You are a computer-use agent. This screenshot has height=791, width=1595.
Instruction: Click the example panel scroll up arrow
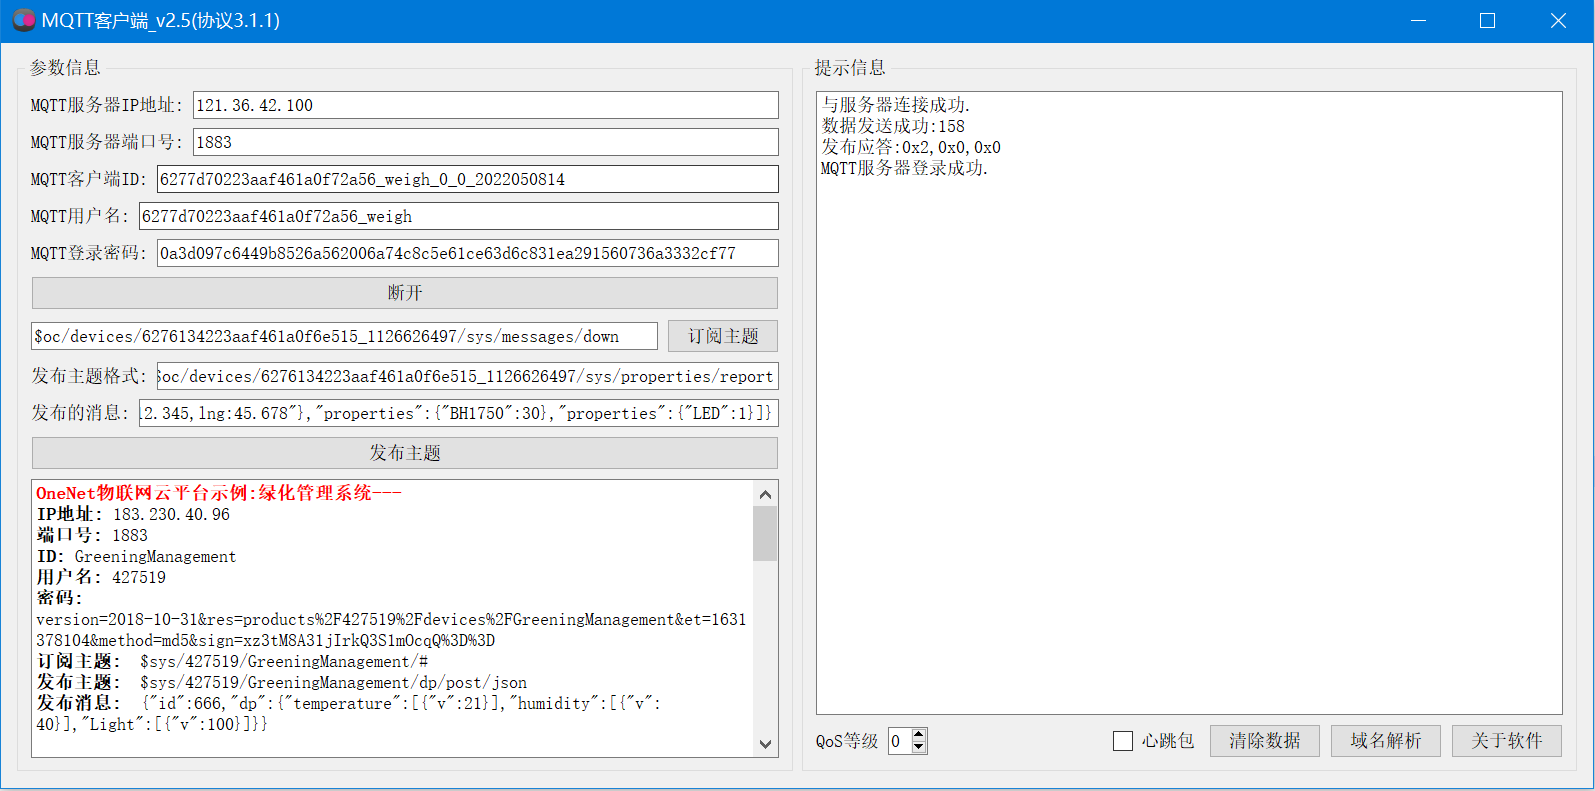coord(765,494)
